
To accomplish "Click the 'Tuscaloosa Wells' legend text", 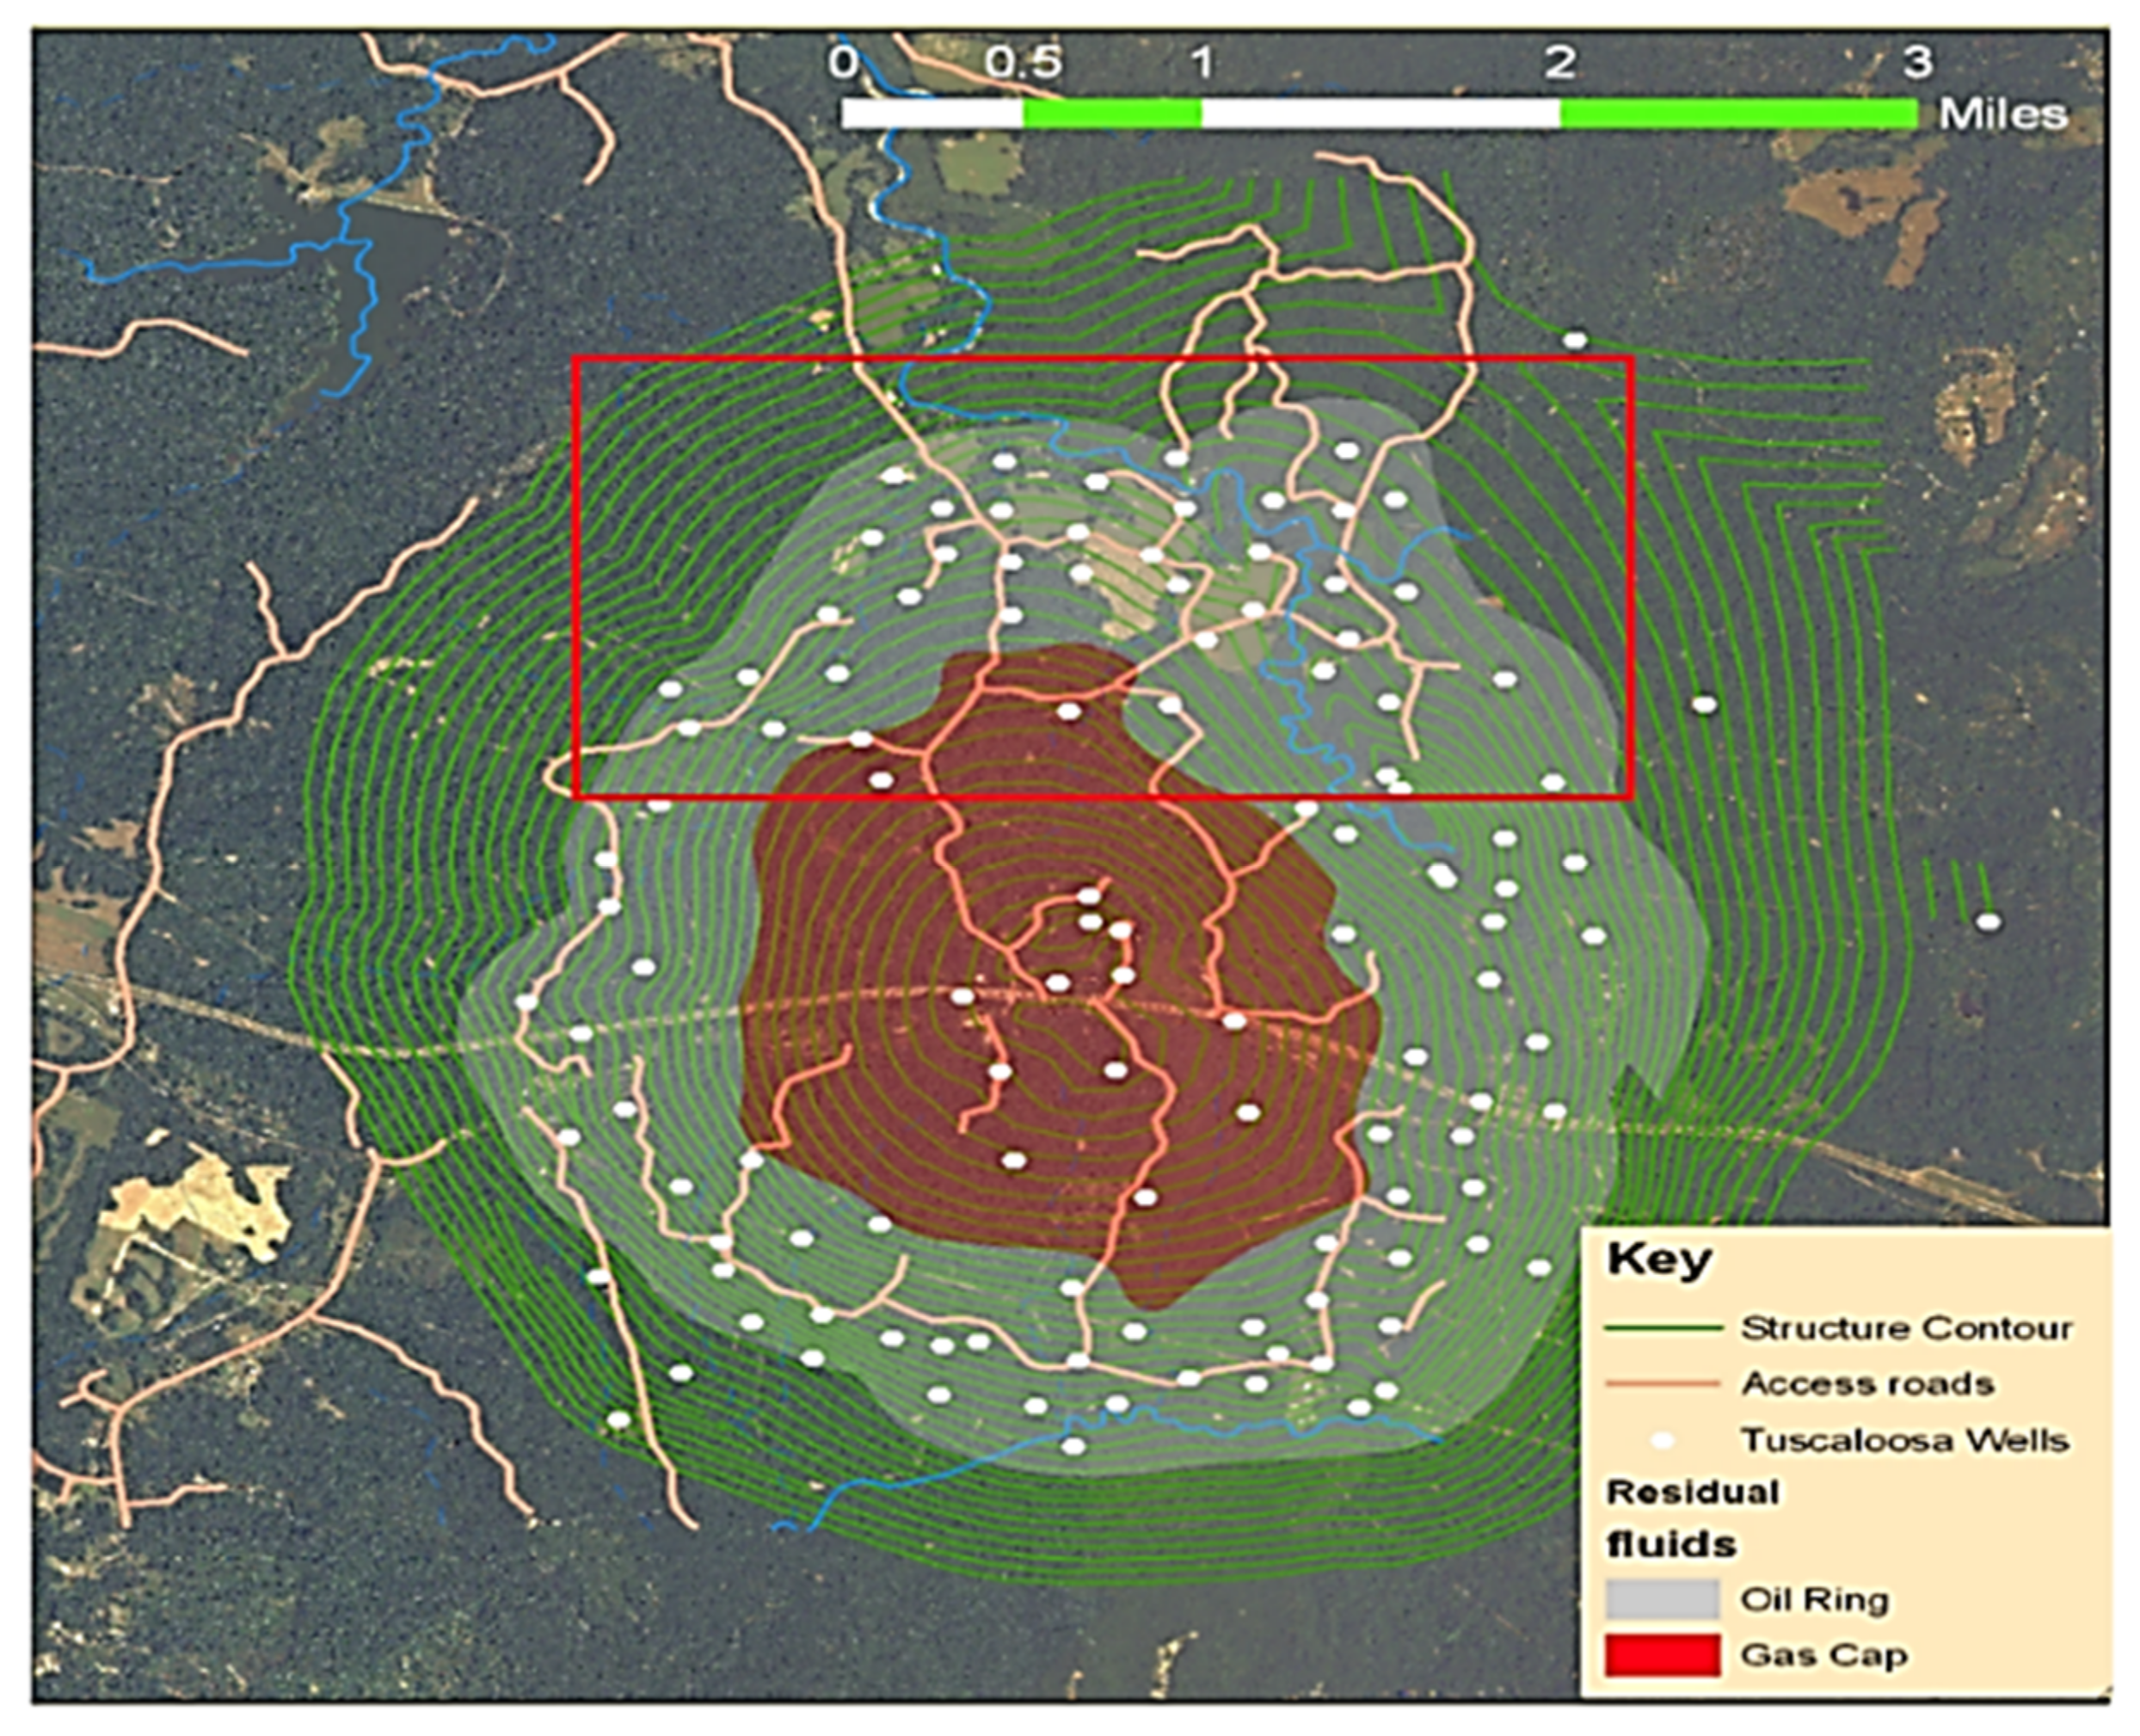I will (x=1904, y=1440).
